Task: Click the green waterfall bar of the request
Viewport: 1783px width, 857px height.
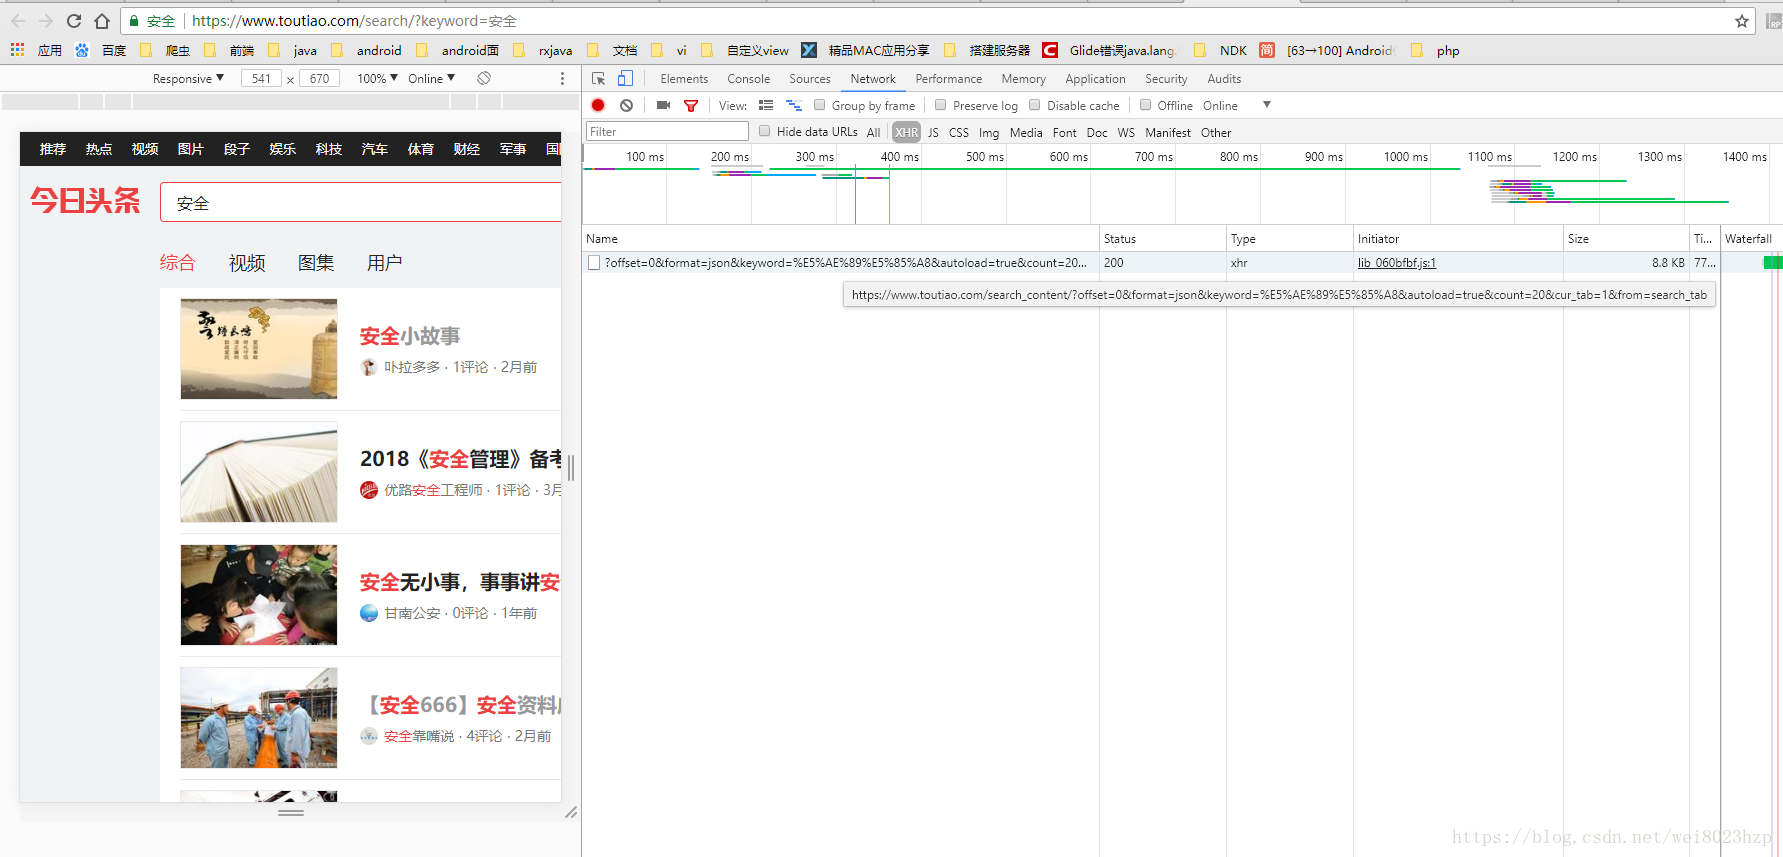Action: point(1772,263)
